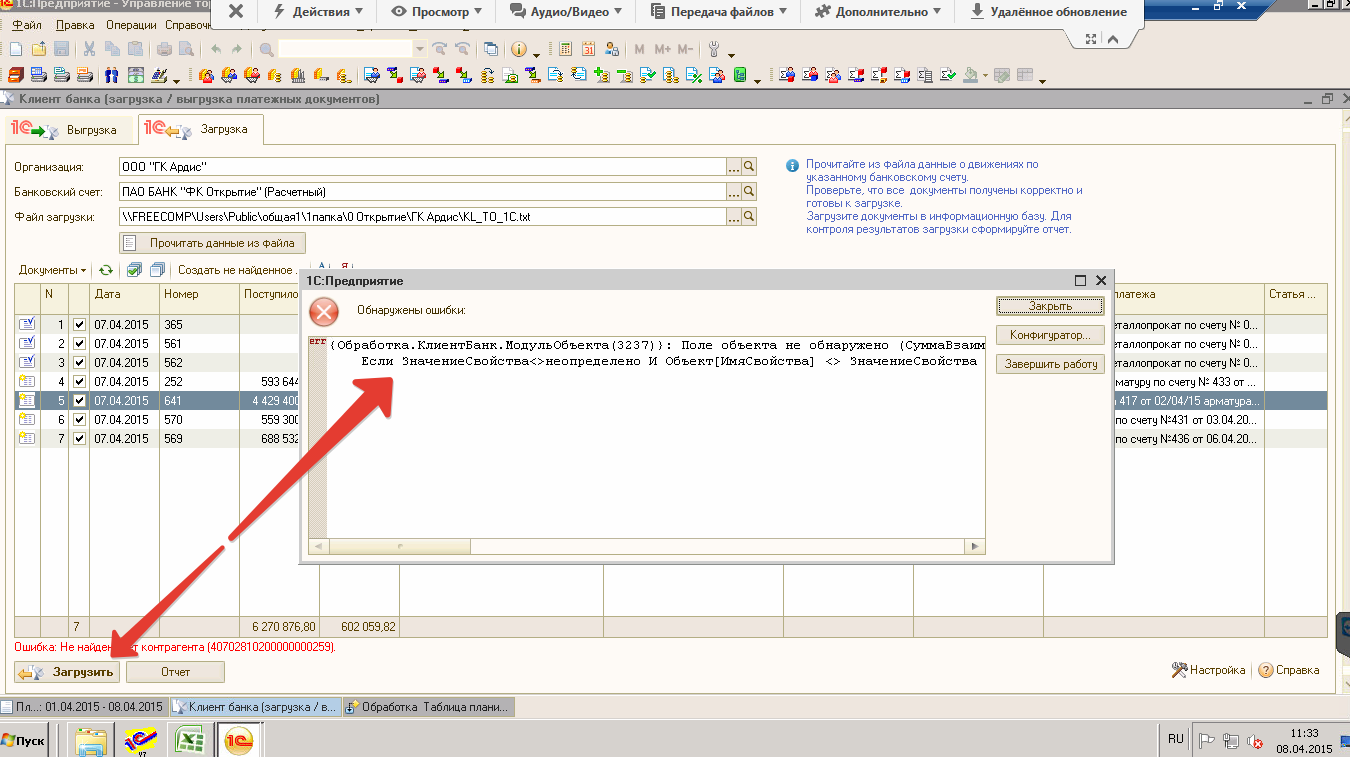Click ellipsis button next to Файл загрузки
The image size is (1350, 757).
click(x=733, y=216)
